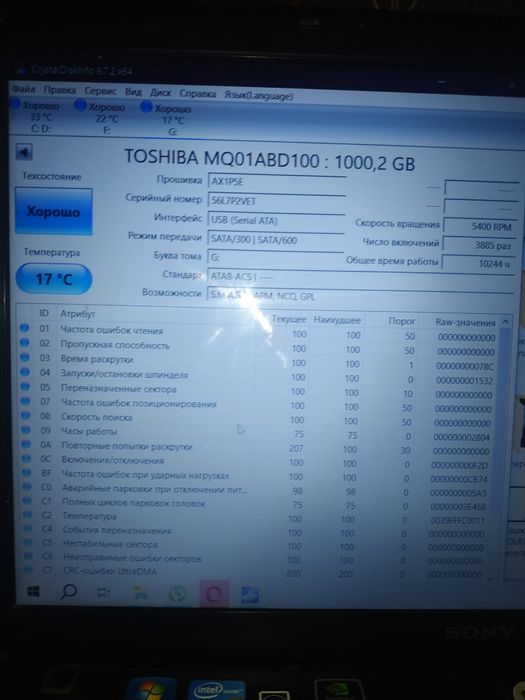Click the 5400 RPM rotation speed field
Viewport: 525px width, 700px height.
point(480,227)
